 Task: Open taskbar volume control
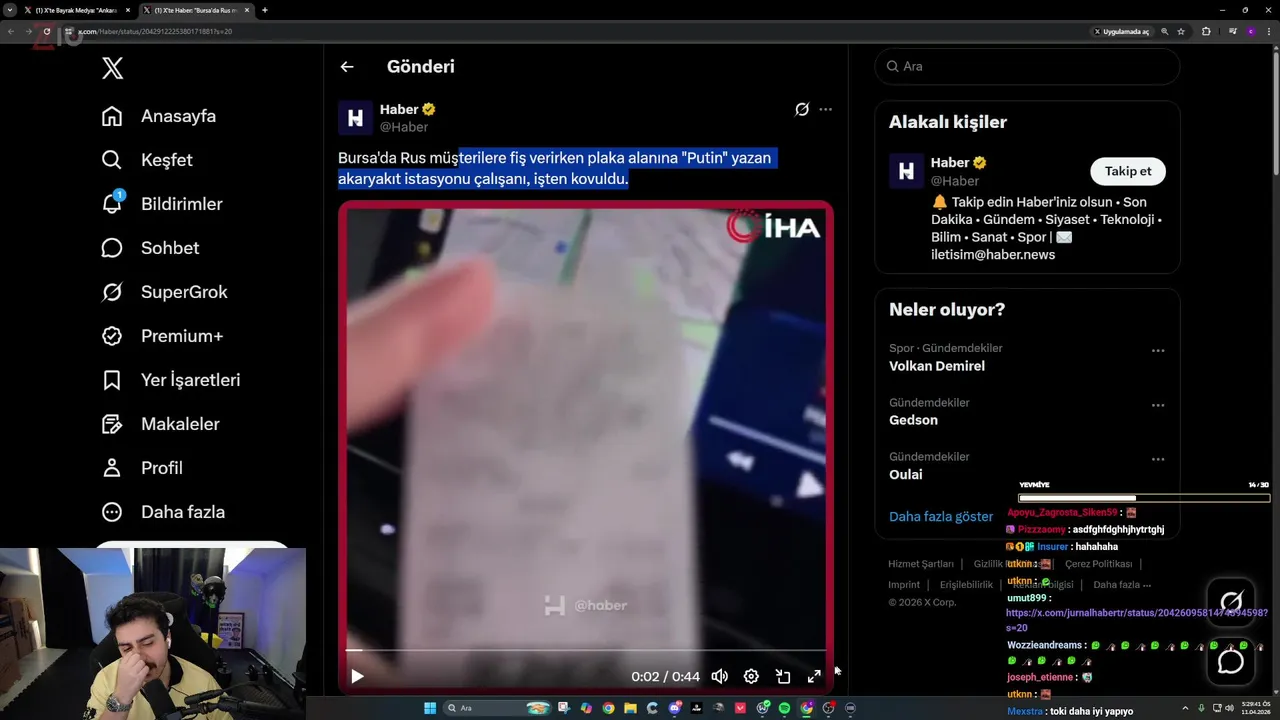coord(1227,708)
